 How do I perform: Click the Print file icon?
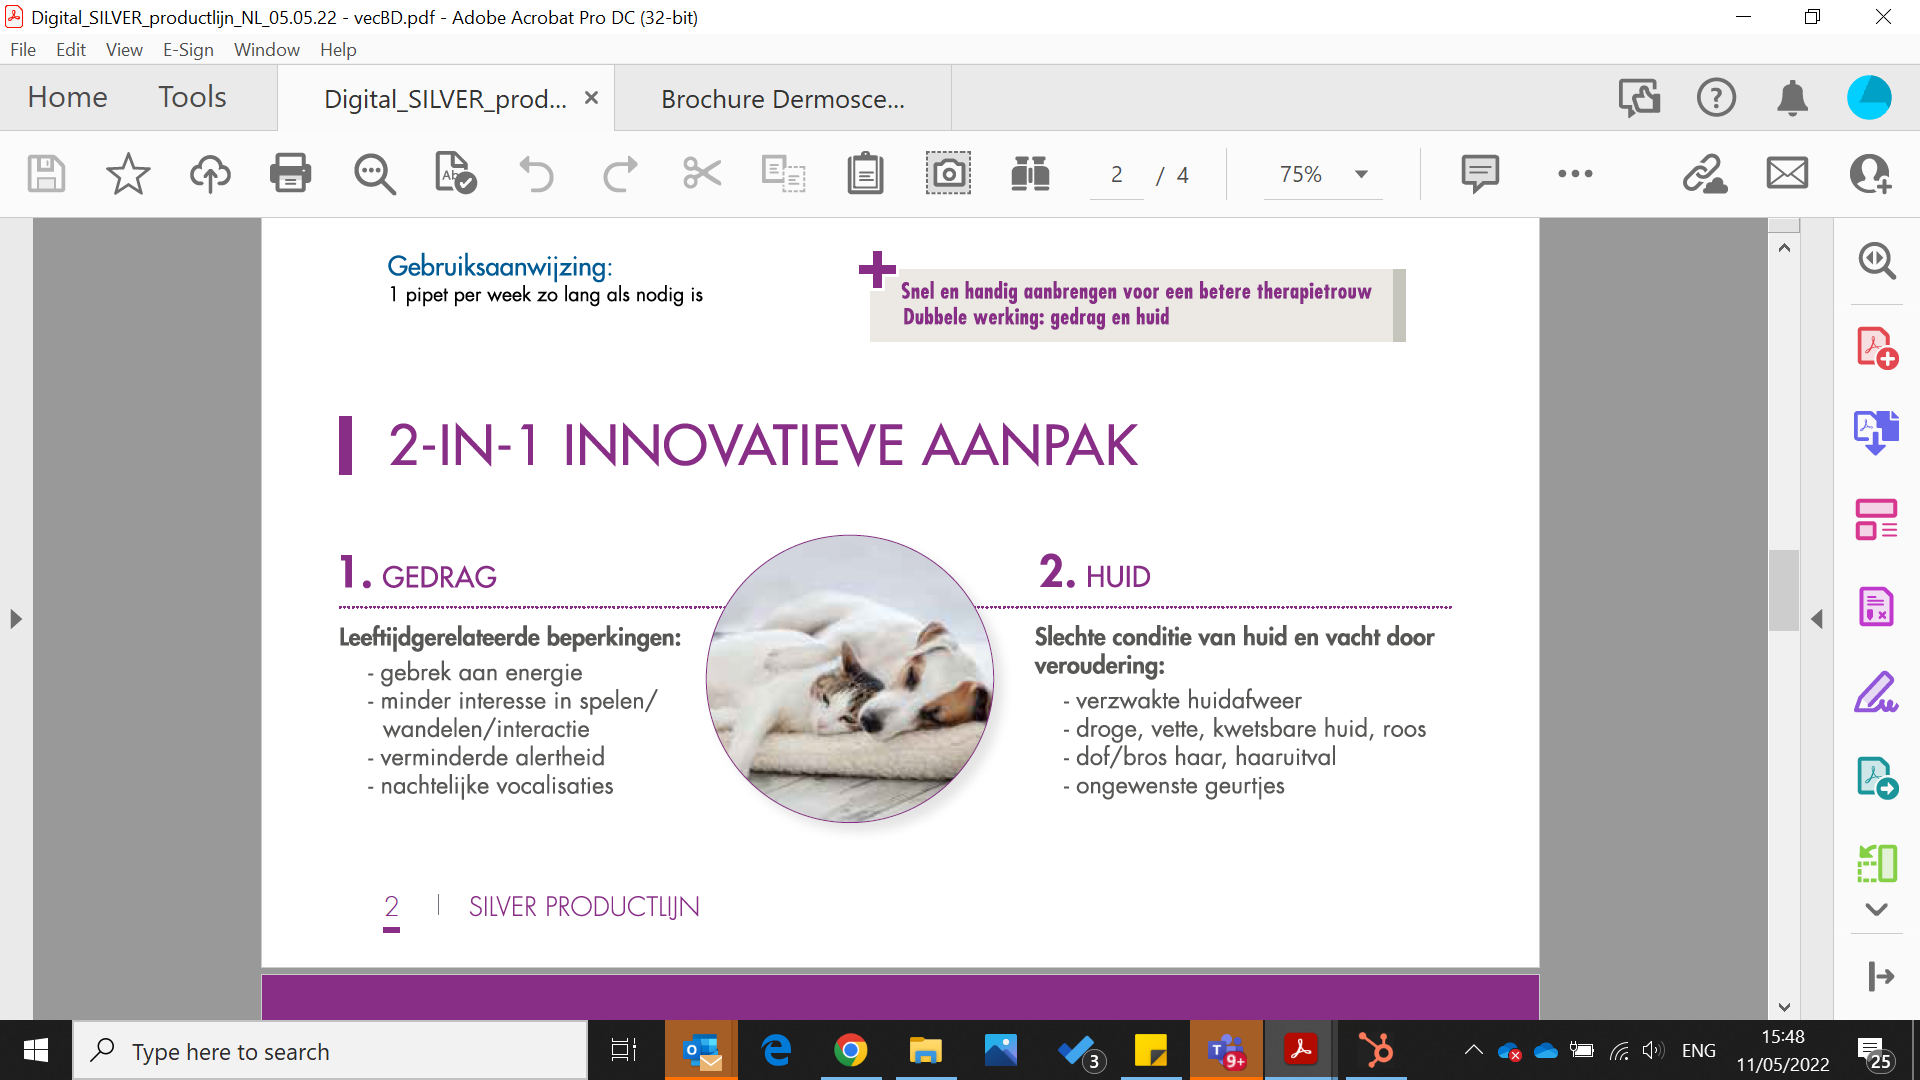point(290,174)
